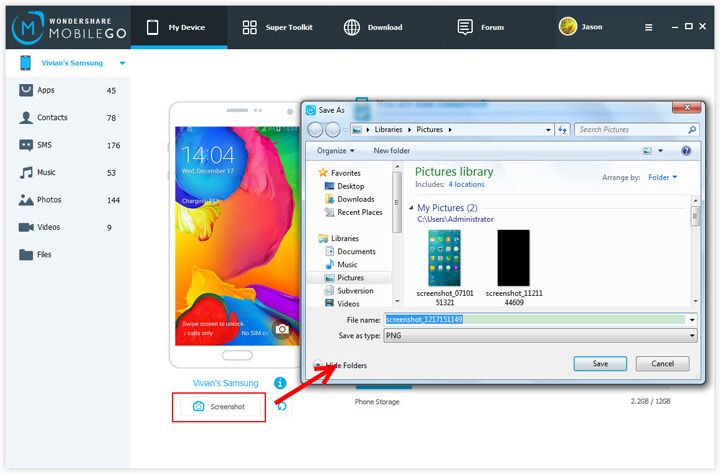Click Vivian's Samsung link under phone
The image size is (720, 474).
(x=225, y=383)
